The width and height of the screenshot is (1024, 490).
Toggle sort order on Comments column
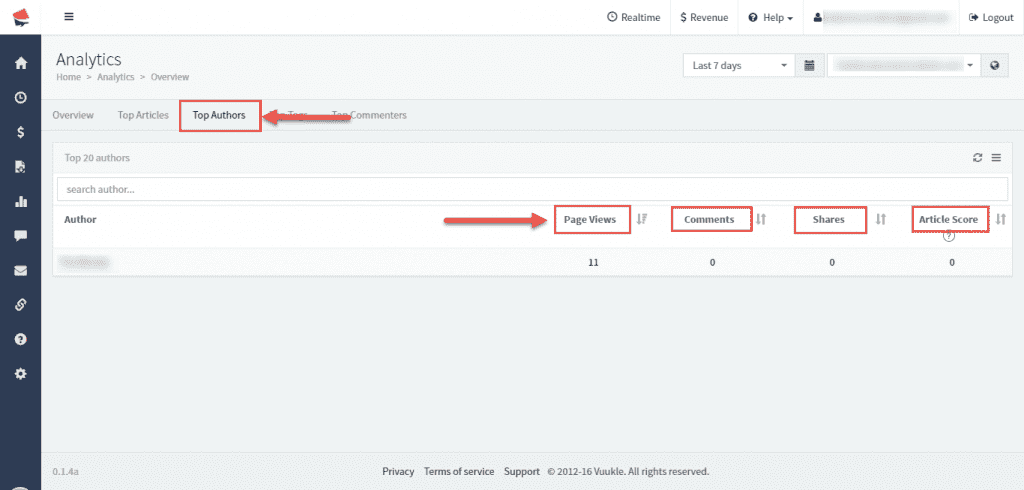coord(761,219)
